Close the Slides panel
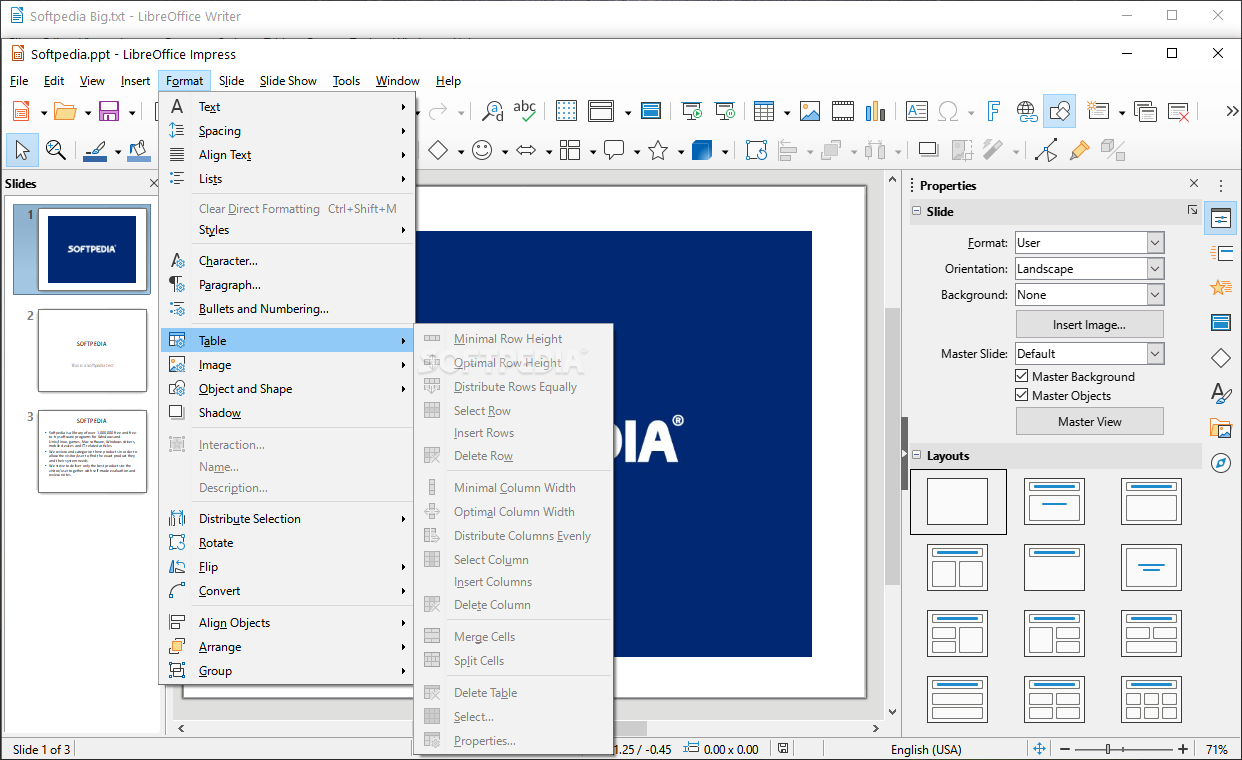Image resolution: width=1242 pixels, height=760 pixels. coord(154,184)
